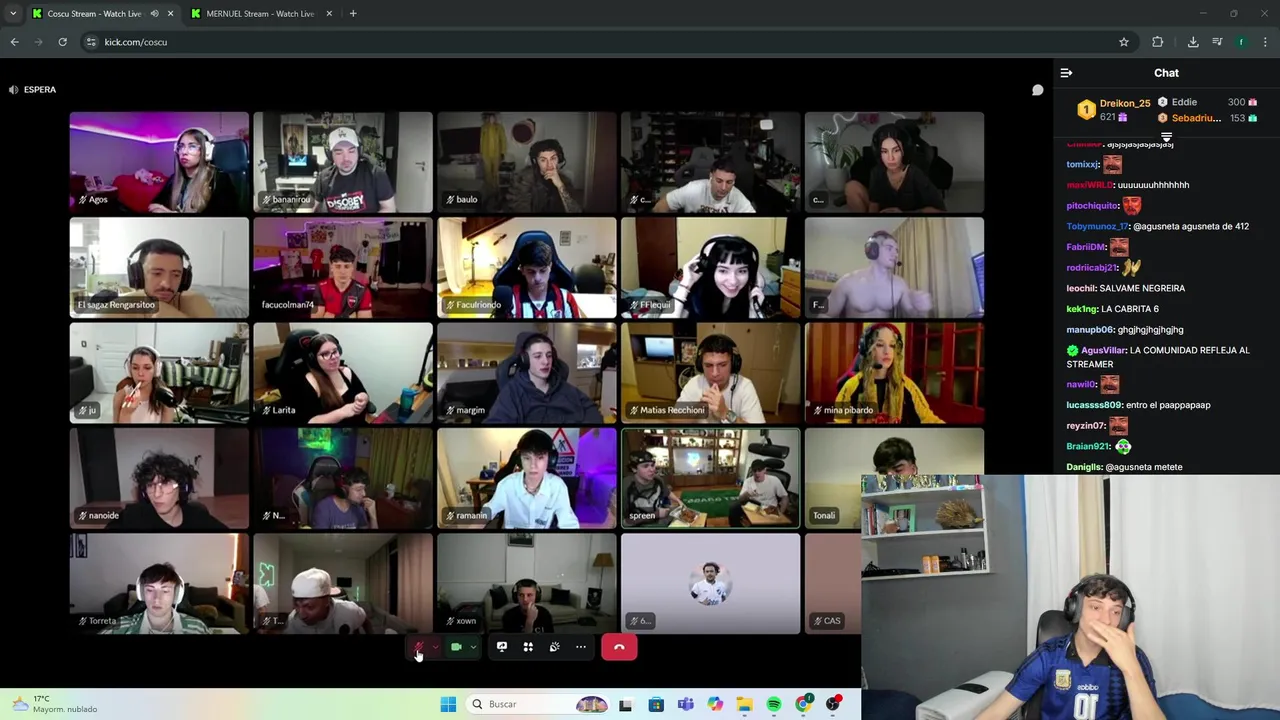View site information icon in address bar

pyautogui.click(x=91, y=42)
